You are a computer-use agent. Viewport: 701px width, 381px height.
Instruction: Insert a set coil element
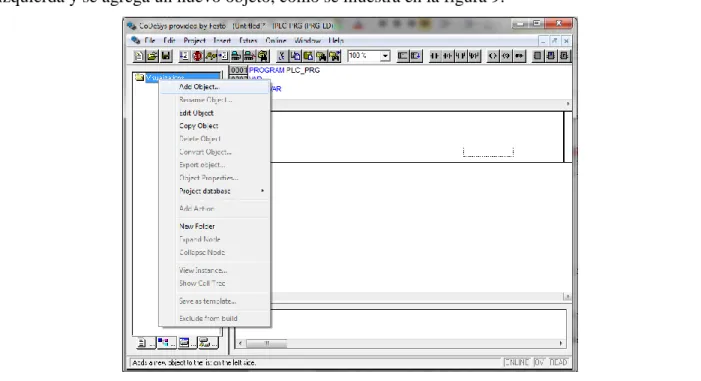pos(506,56)
